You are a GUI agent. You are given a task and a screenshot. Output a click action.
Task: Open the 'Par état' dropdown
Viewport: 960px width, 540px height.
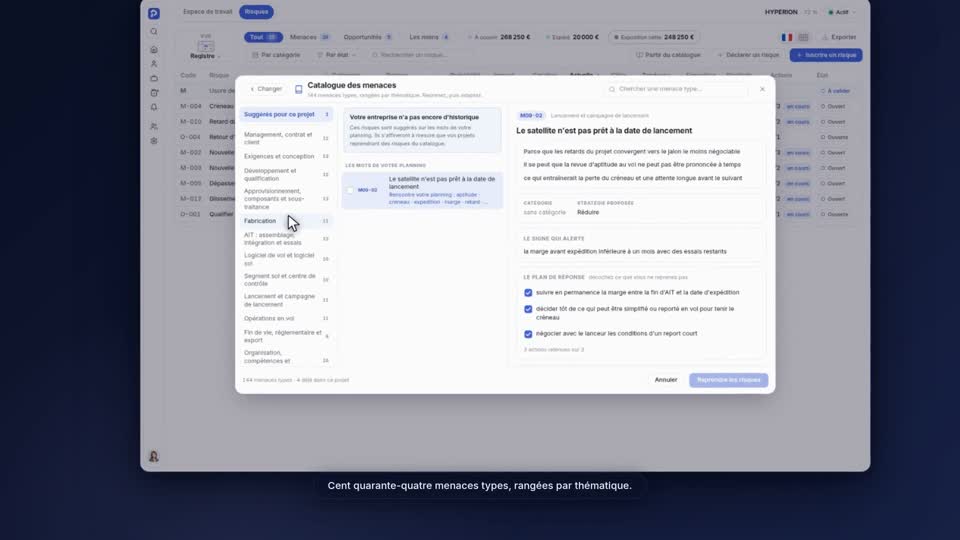click(x=337, y=55)
